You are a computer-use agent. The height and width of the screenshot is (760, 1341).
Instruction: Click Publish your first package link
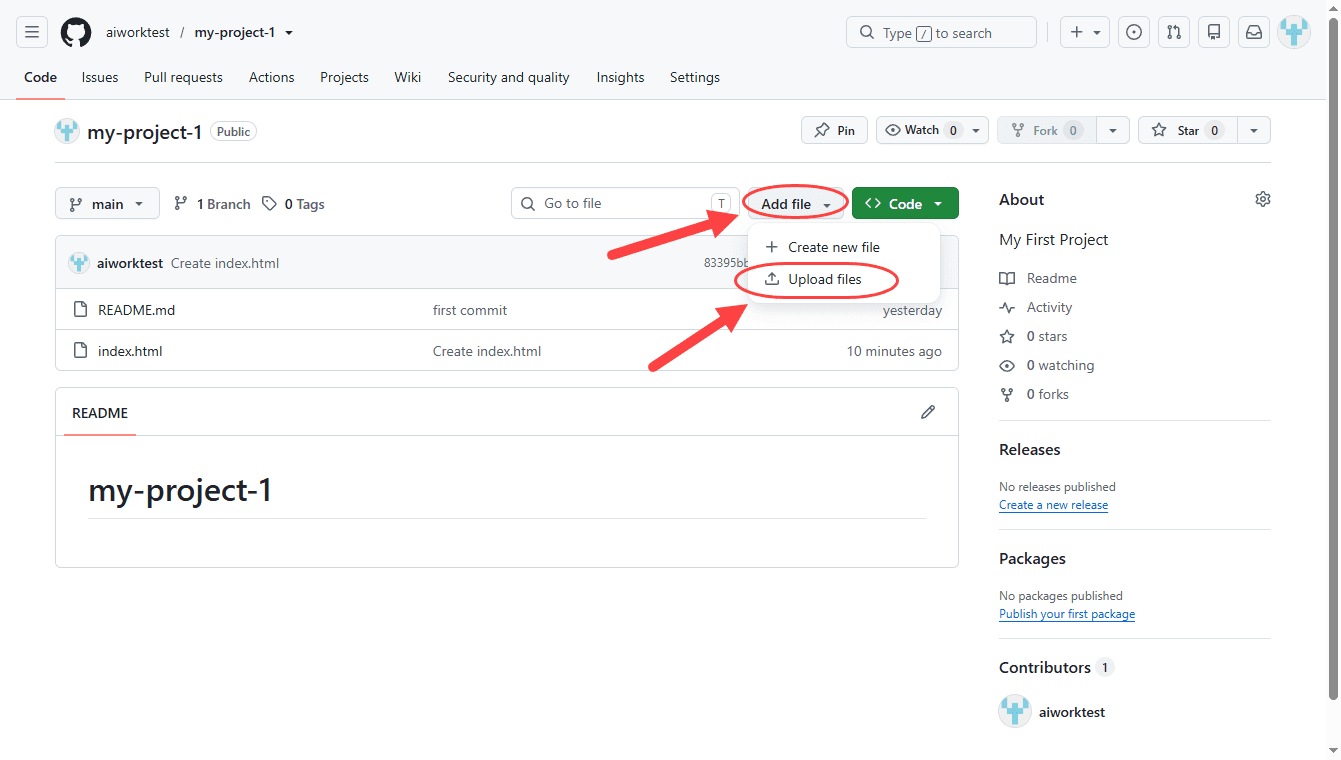1067,614
